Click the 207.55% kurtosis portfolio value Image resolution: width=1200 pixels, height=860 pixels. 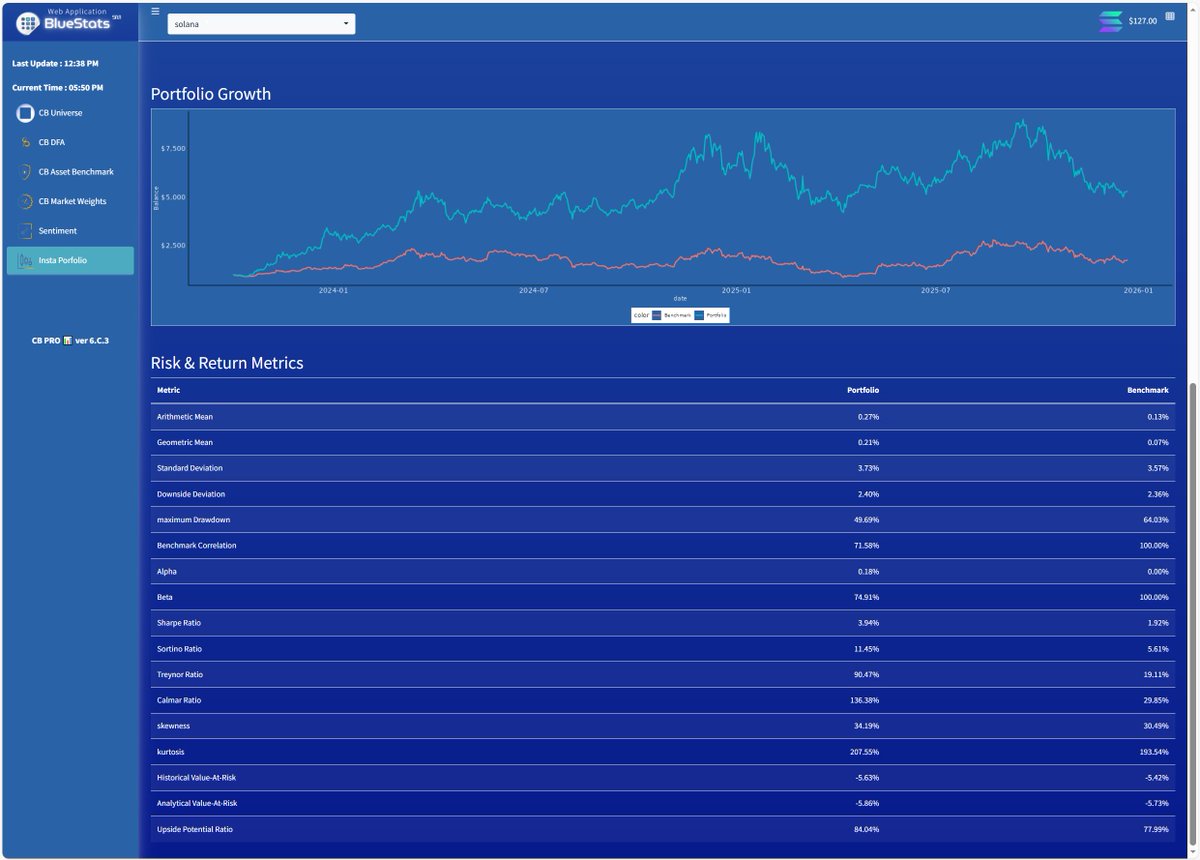click(865, 752)
